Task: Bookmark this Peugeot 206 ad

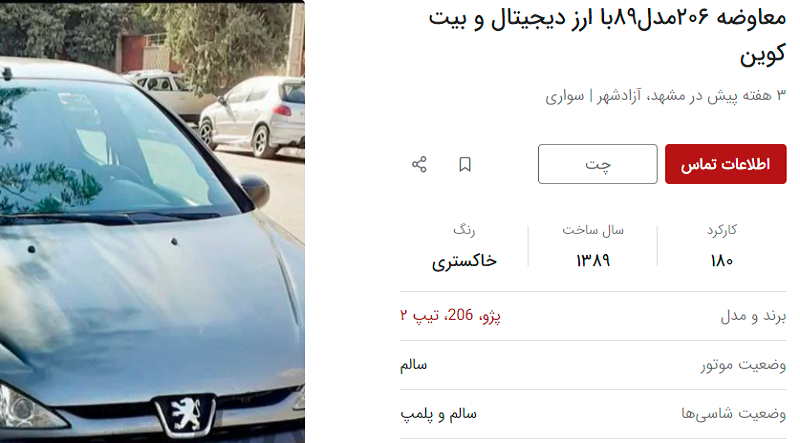Action: (465, 164)
